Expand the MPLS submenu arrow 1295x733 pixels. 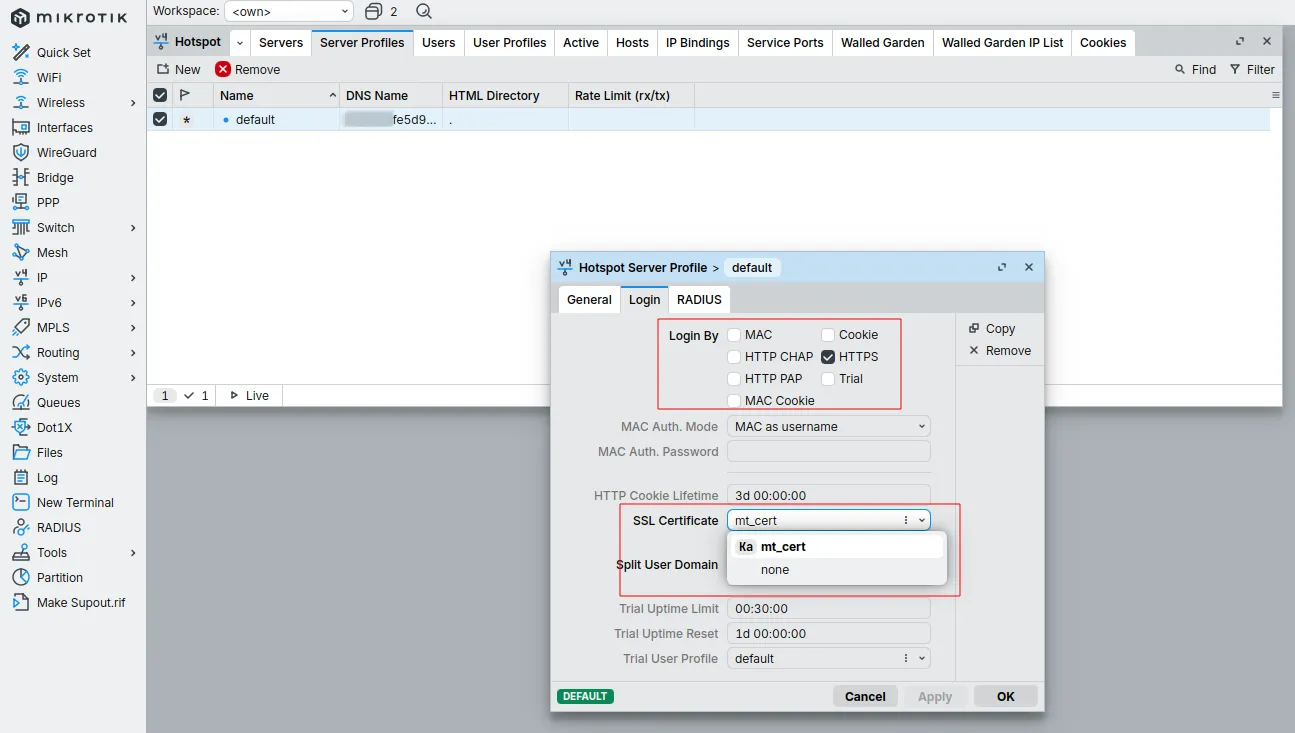133,328
